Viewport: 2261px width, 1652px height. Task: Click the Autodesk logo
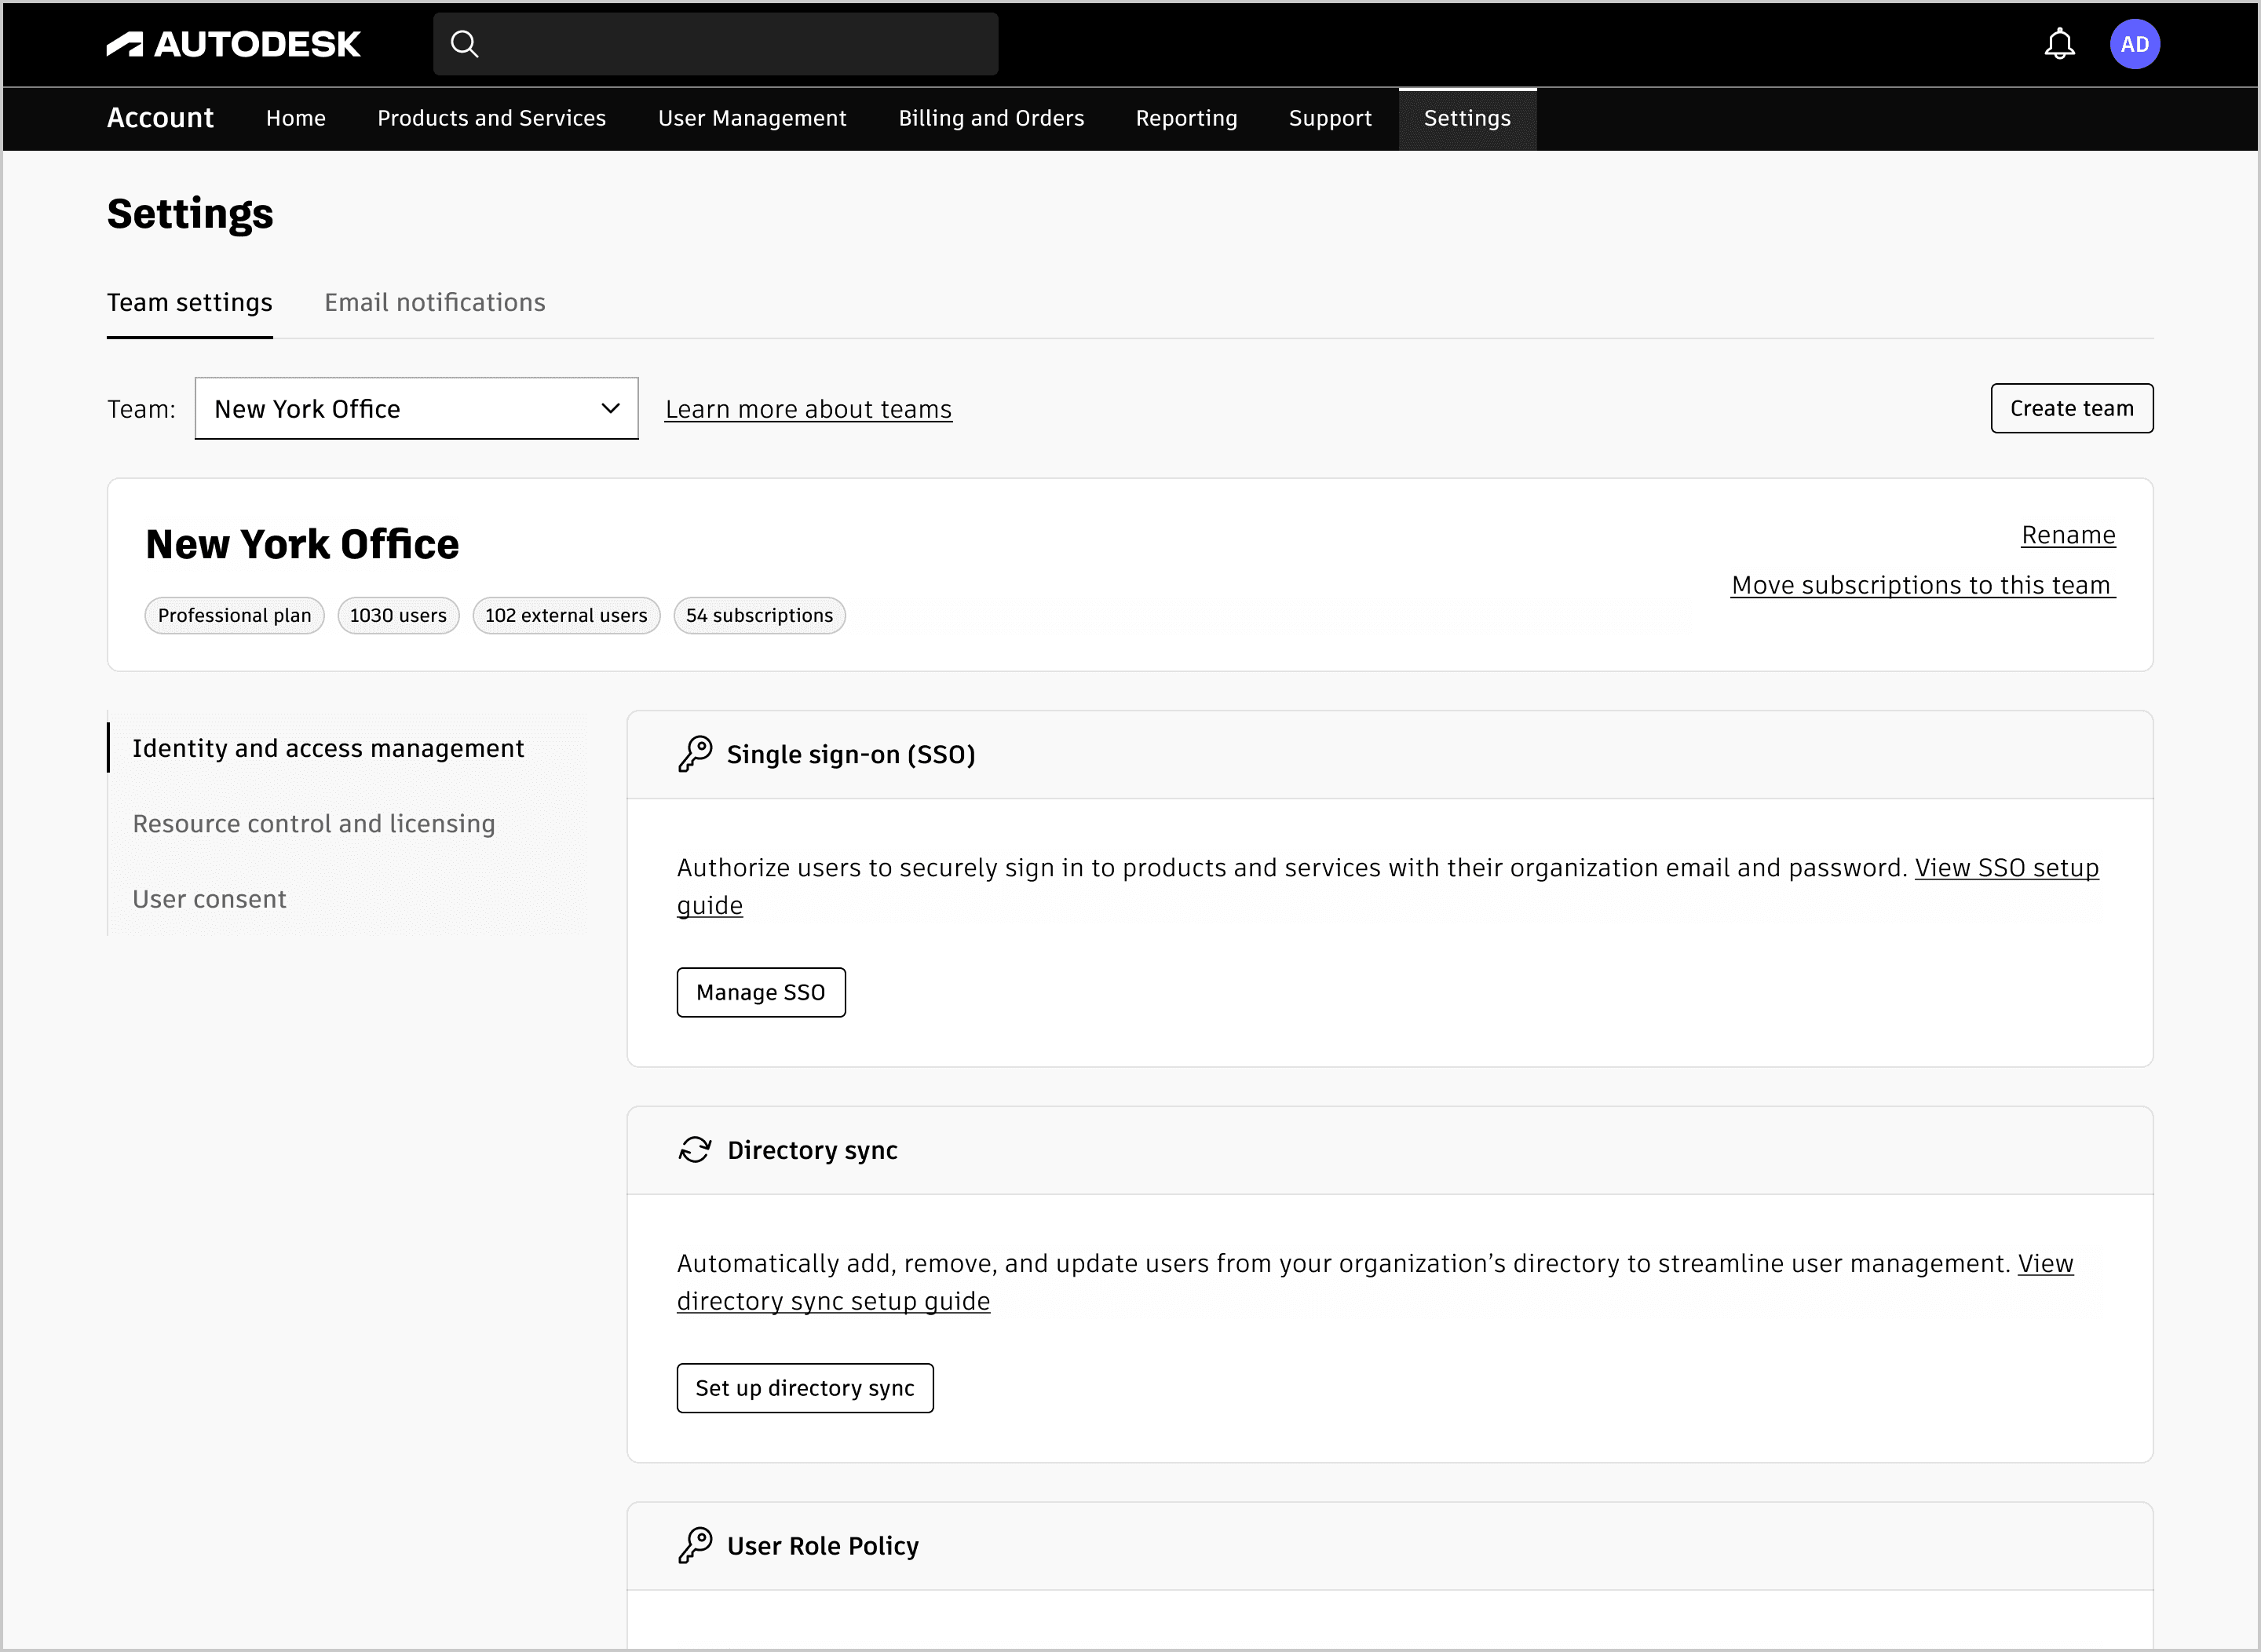[233, 44]
